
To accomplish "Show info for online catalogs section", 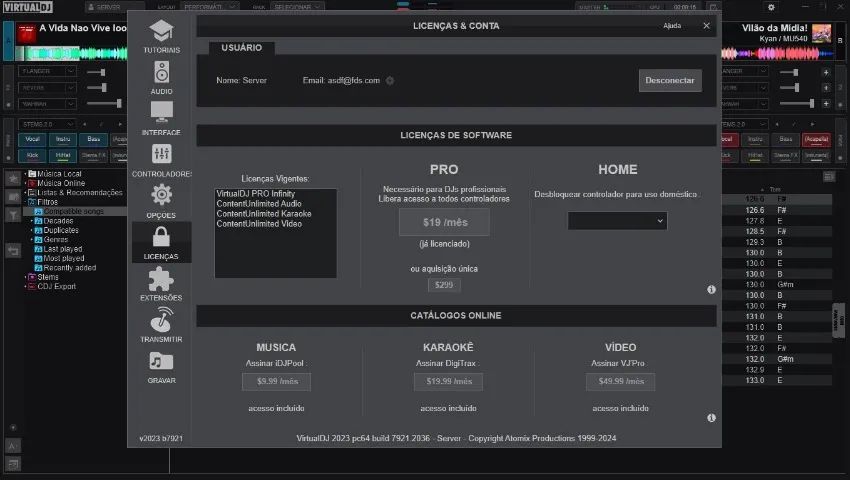I will 711,418.
